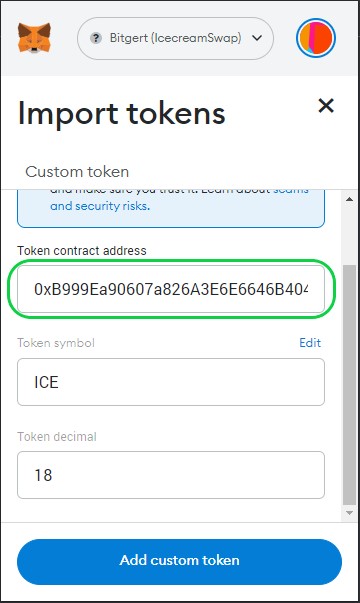Expand the network selector chevron
The width and height of the screenshot is (360, 603).
coord(257,38)
